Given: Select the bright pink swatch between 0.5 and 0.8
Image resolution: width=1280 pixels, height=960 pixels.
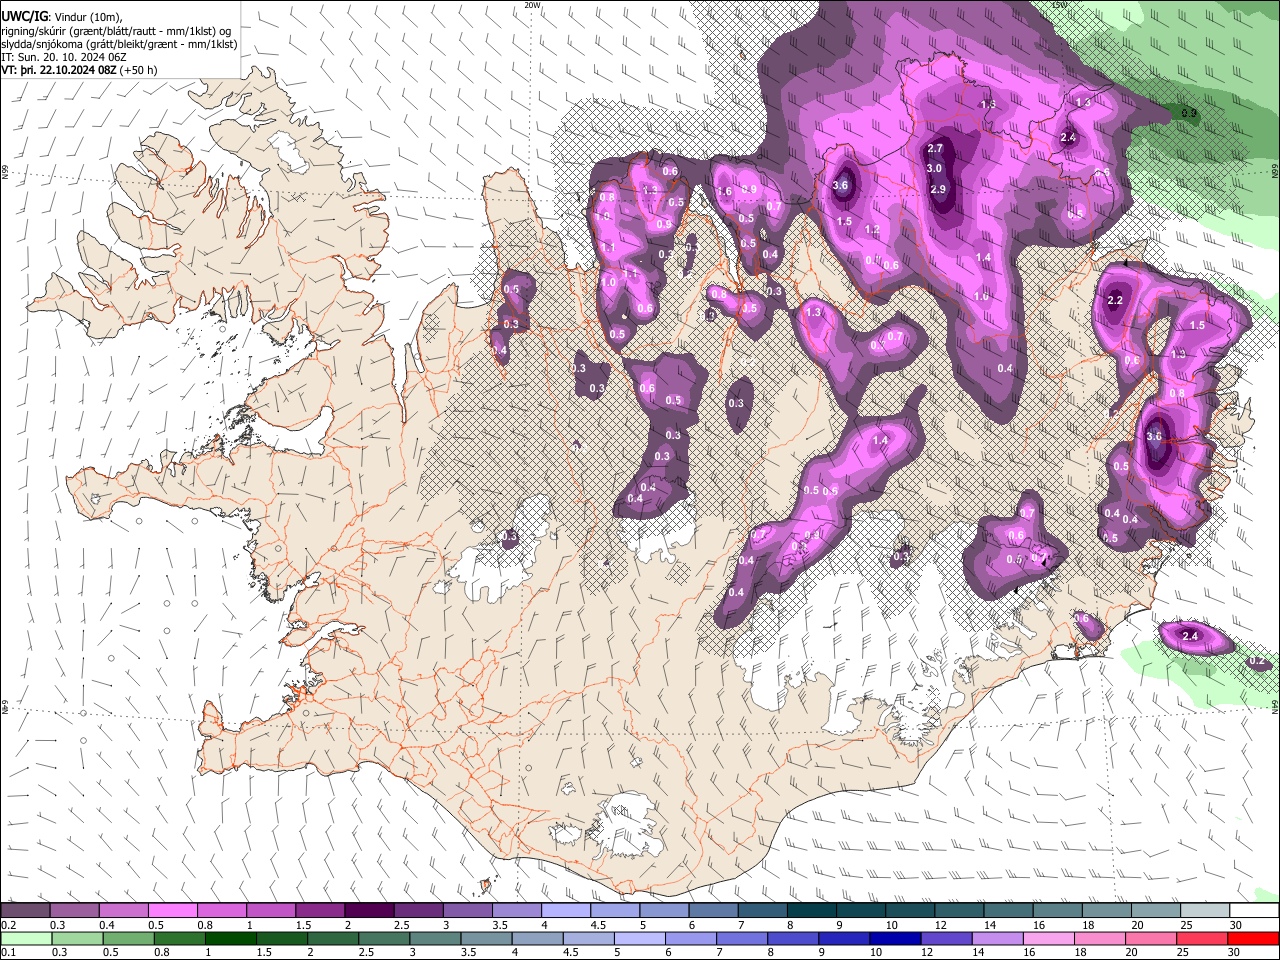Looking at the screenshot, I should tap(172, 911).
